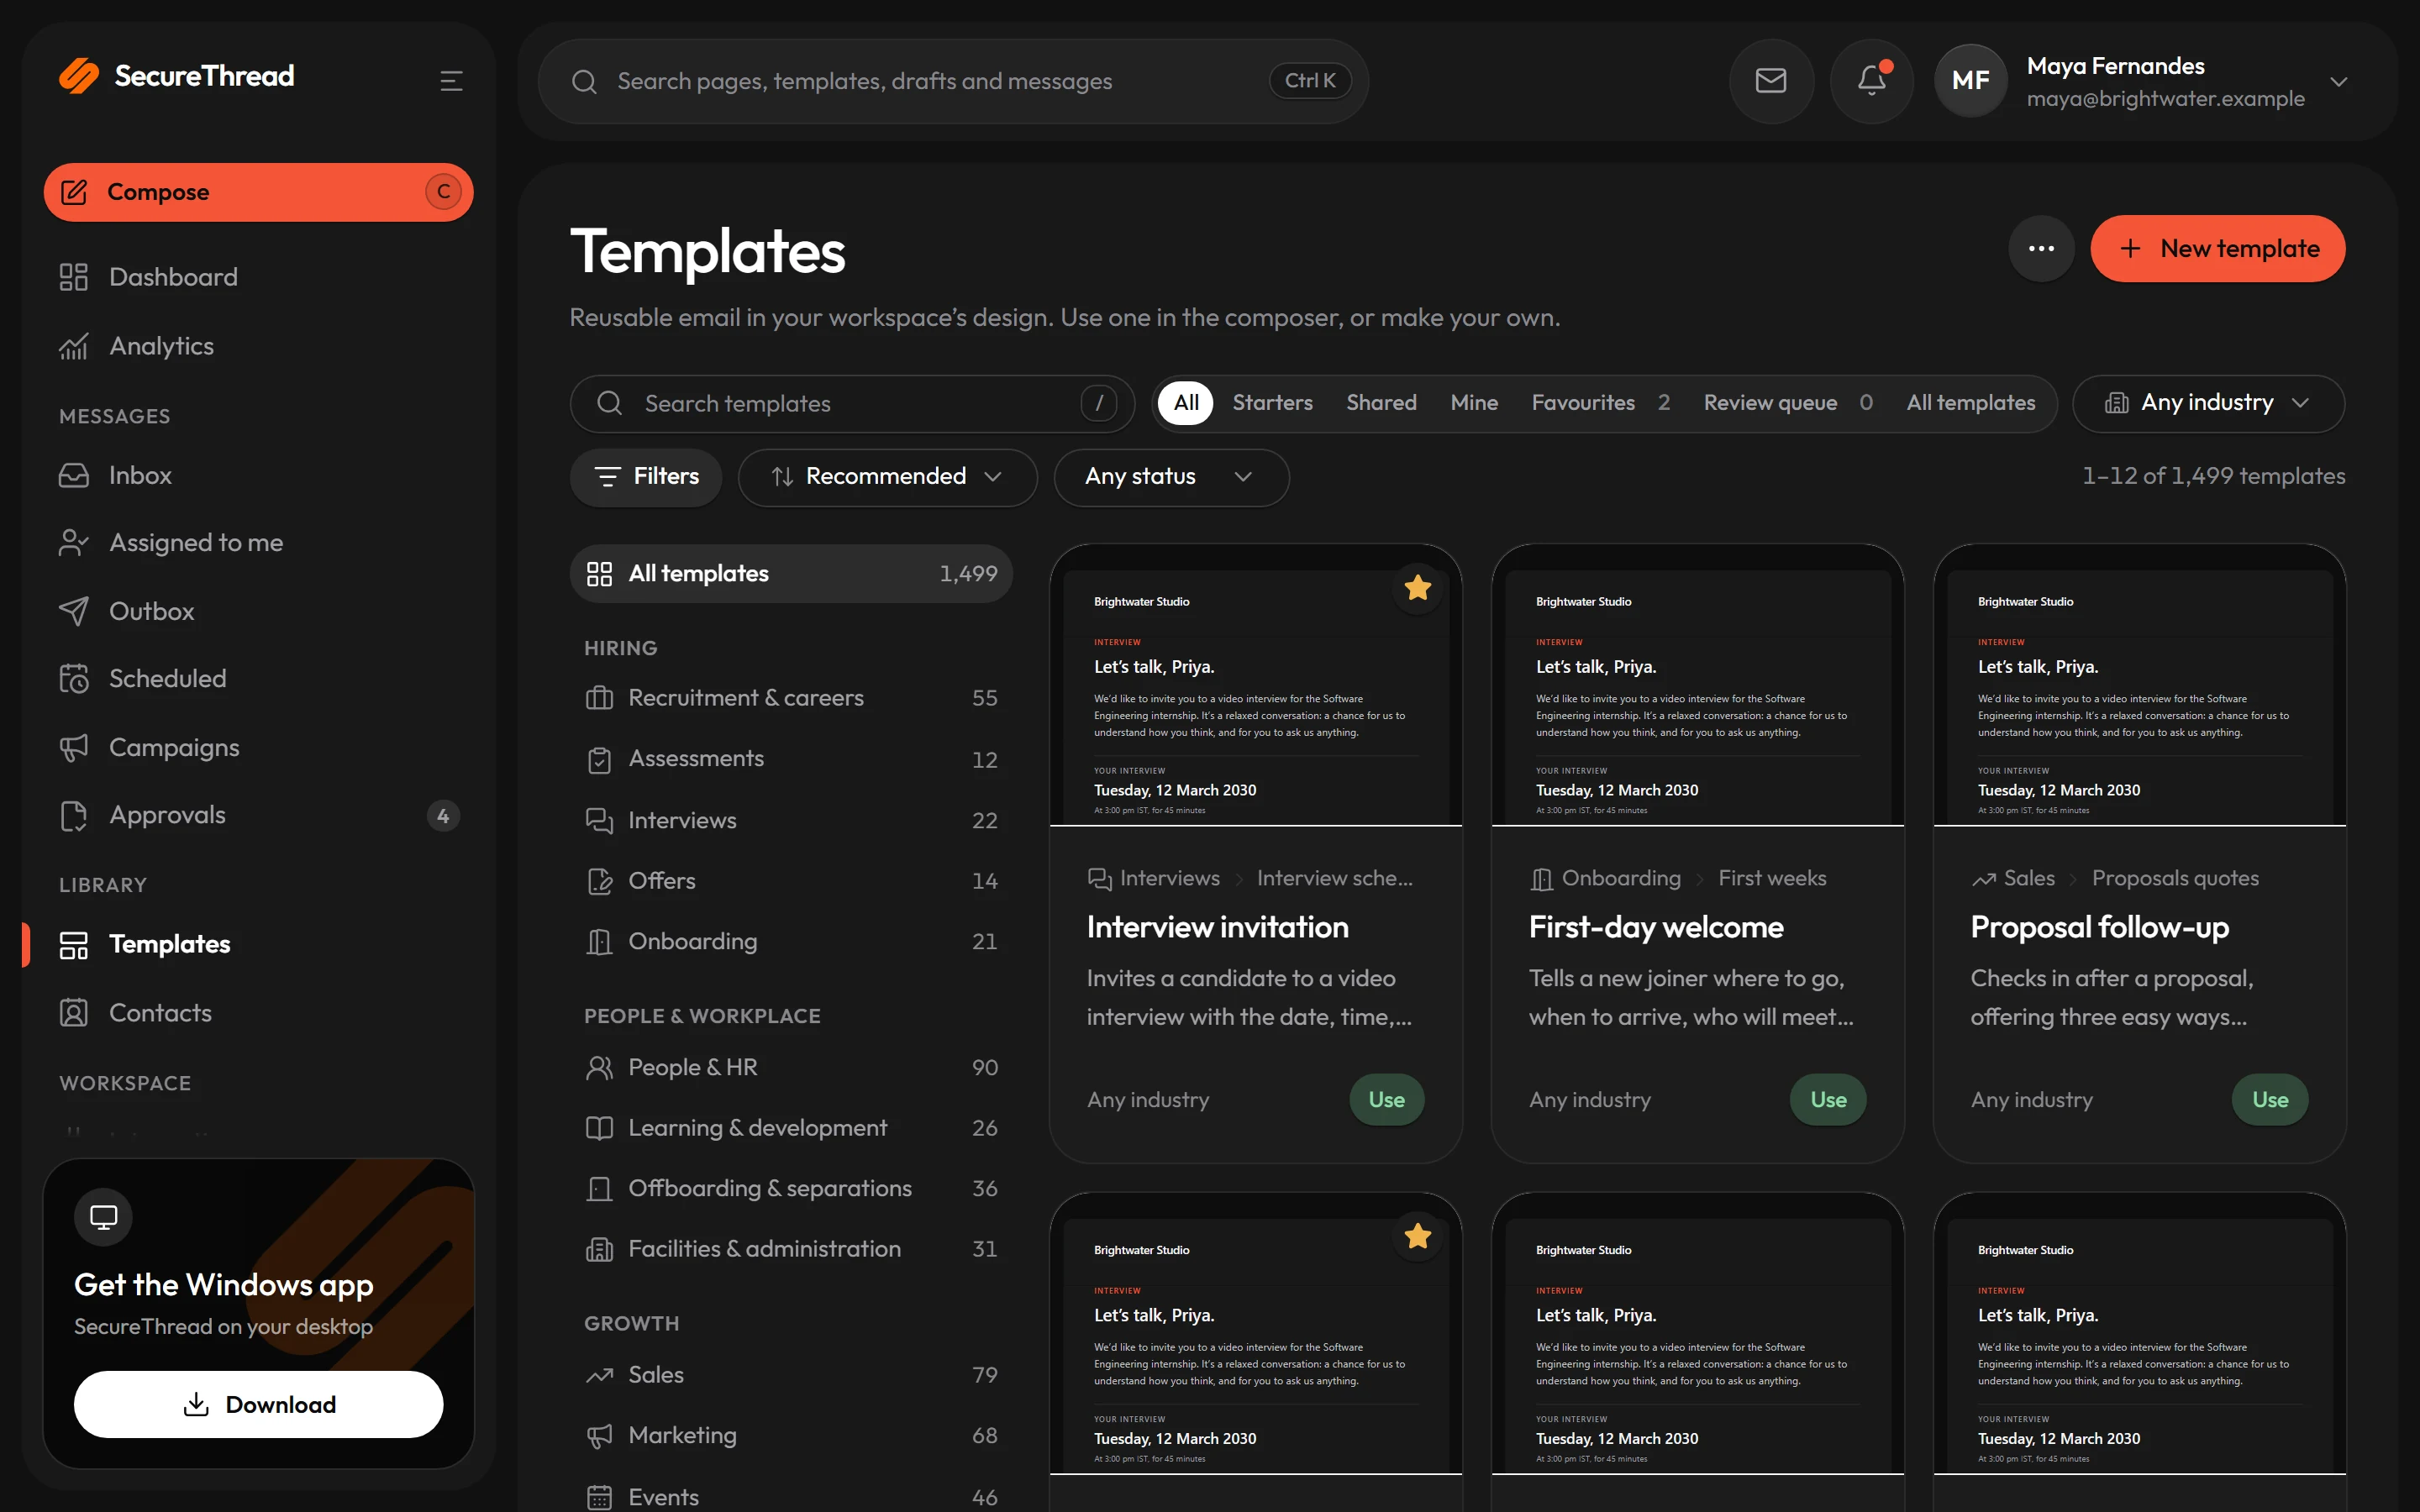
Task: Open the Any industry dropdown
Action: (x=2208, y=403)
